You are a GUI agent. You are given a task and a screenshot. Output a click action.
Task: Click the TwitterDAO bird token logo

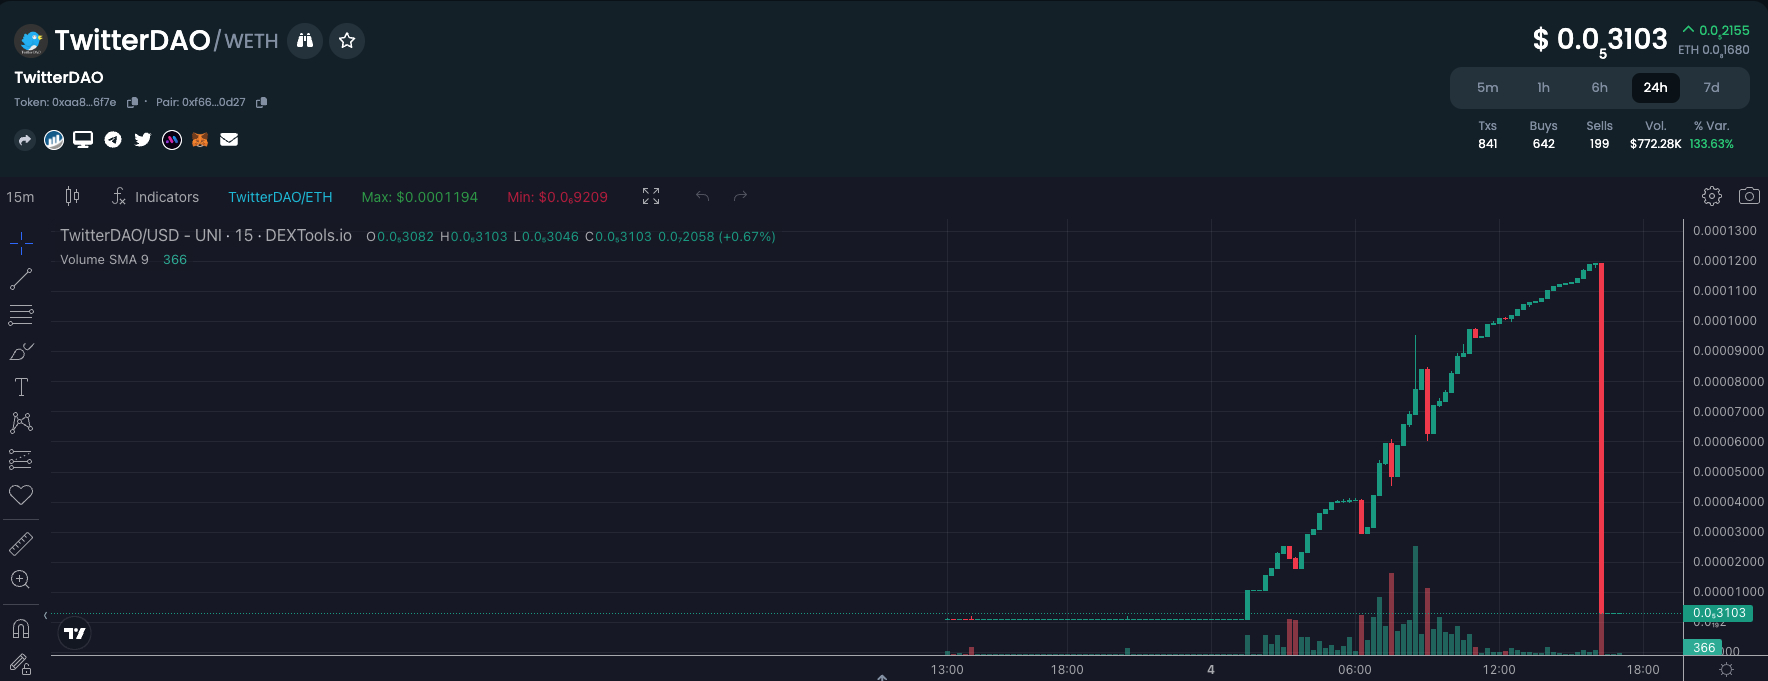tap(31, 41)
